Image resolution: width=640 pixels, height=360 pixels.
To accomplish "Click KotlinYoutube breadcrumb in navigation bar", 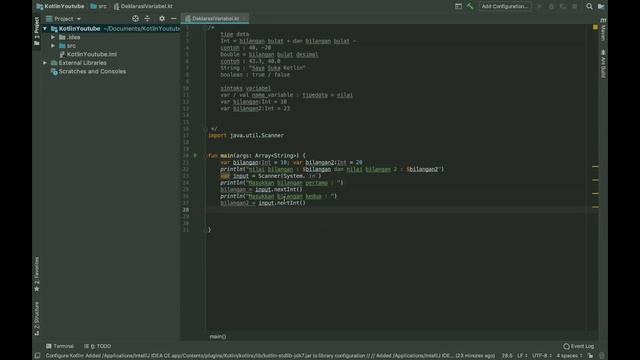I will coord(60,6).
